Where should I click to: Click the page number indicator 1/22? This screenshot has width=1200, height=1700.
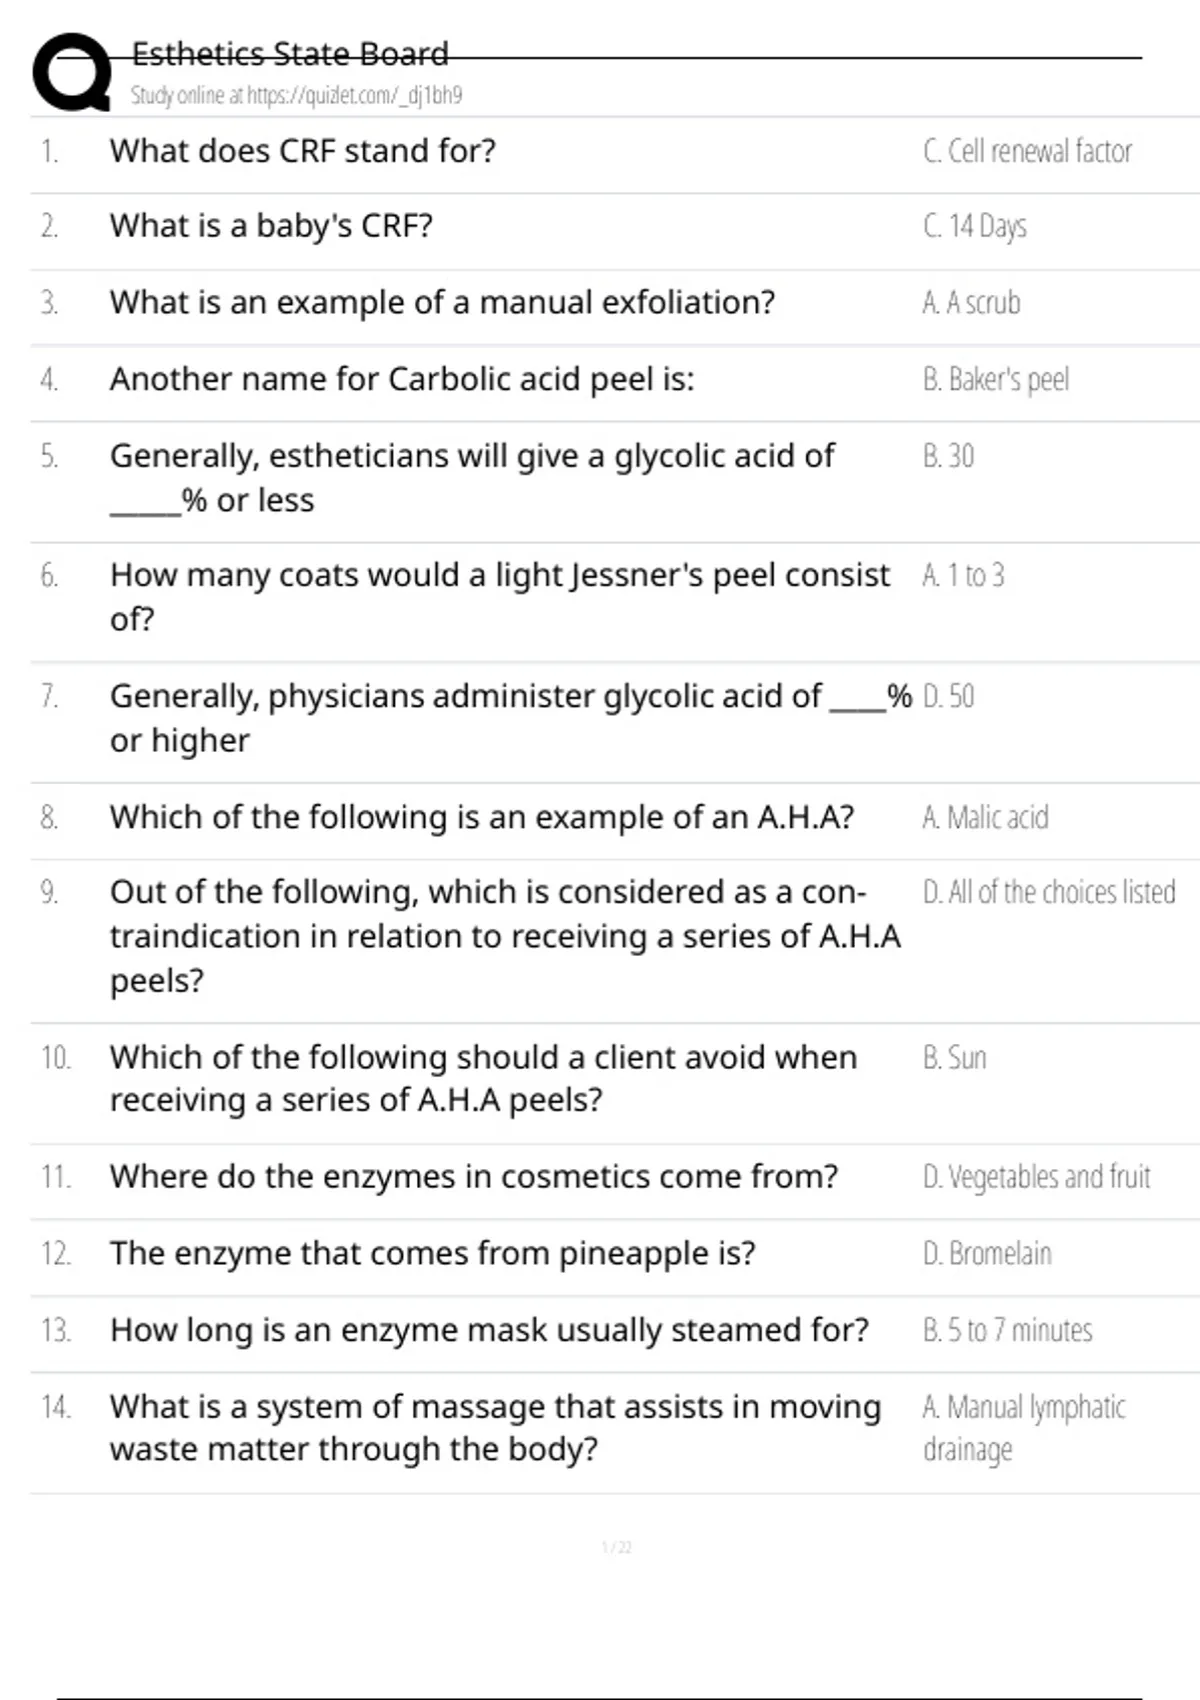616,1548
